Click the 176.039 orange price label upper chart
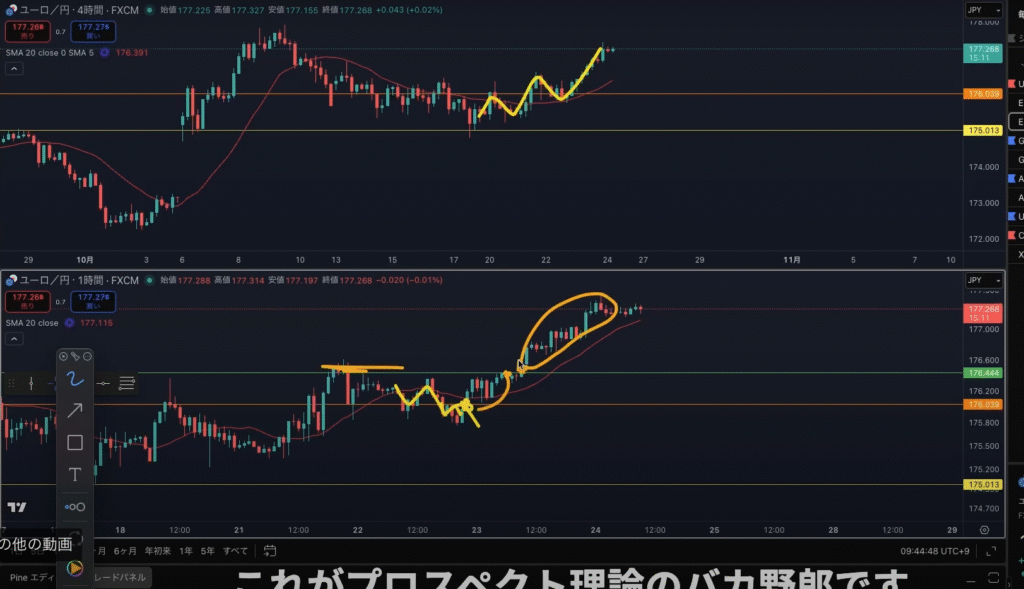Viewport: 1024px width, 589px height. pos(981,94)
